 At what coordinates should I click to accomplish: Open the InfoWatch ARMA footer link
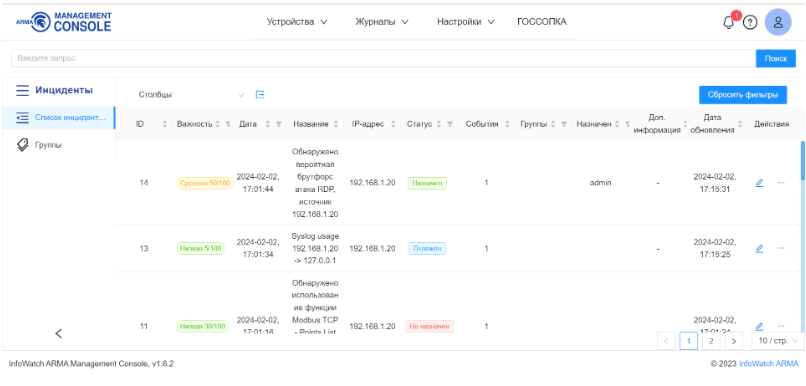click(x=768, y=363)
